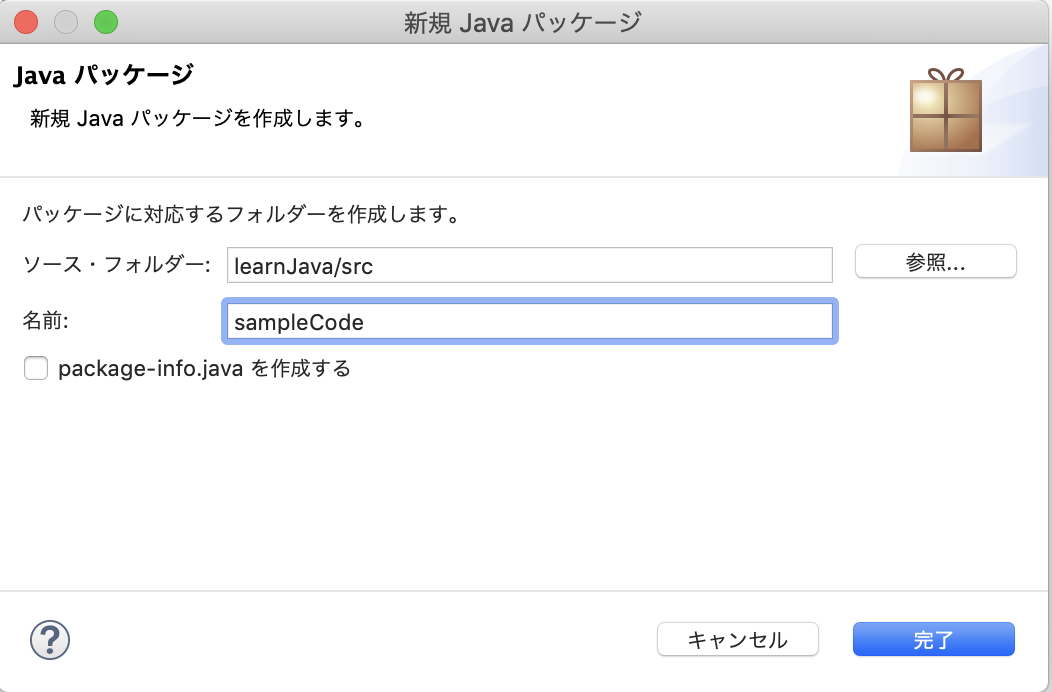Click the 完了 finish button
This screenshot has height=692, width=1052.
tap(933, 640)
